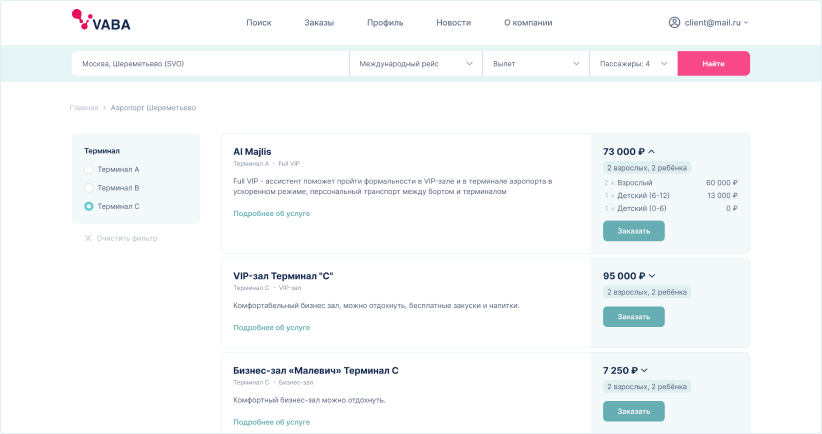Click the user profile avatar icon
This screenshot has height=434, width=822.
pos(674,22)
